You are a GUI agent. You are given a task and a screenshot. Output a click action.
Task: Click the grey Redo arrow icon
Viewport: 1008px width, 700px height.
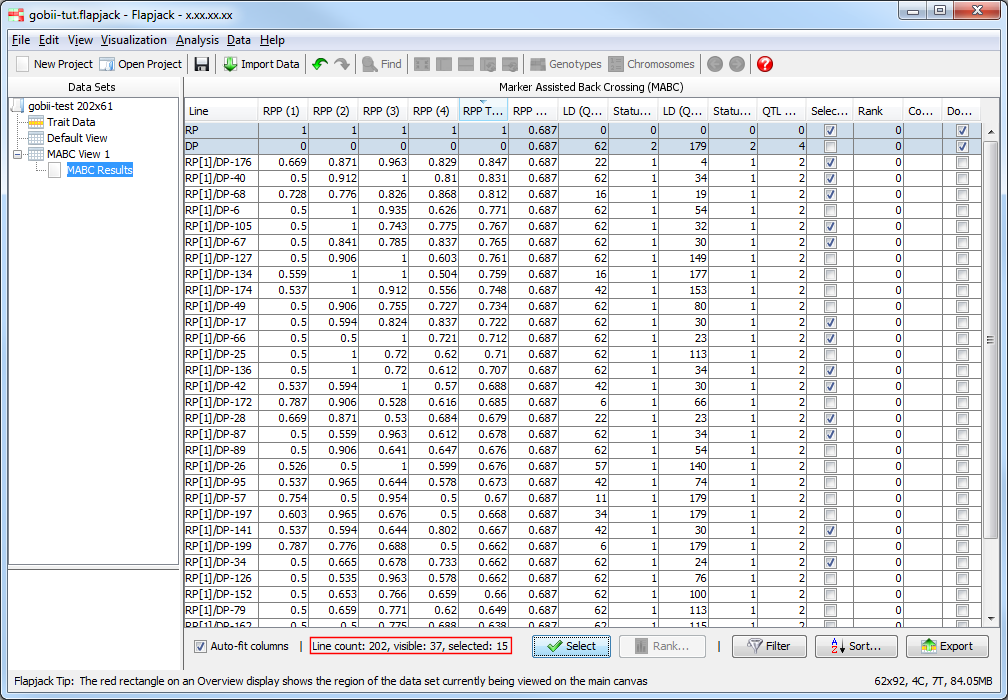click(342, 64)
